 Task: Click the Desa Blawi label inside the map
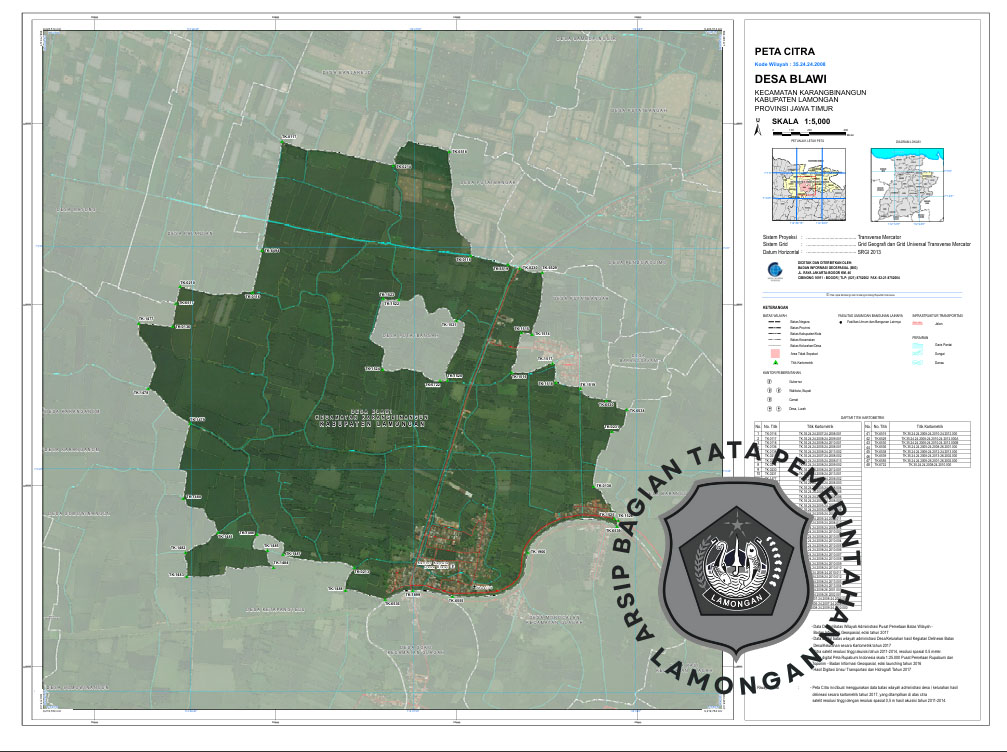point(371,412)
